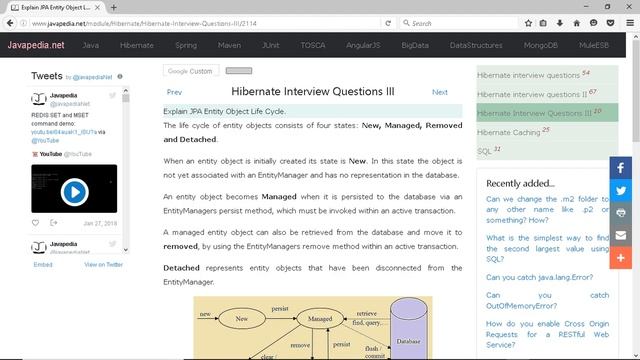The width and height of the screenshot is (640, 360).
Task: Click the Google Custom search field
Action: [x=191, y=71]
